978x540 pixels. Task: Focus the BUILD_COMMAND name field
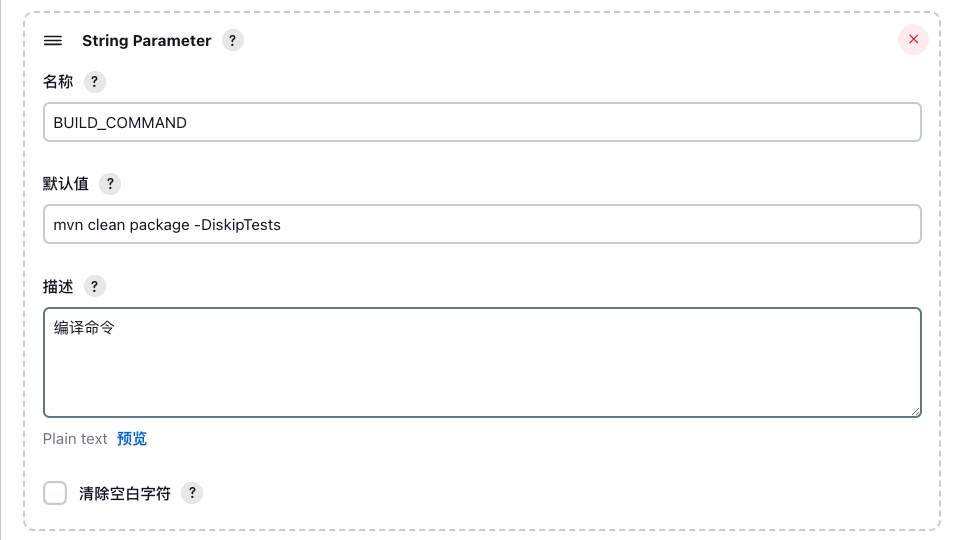482,122
